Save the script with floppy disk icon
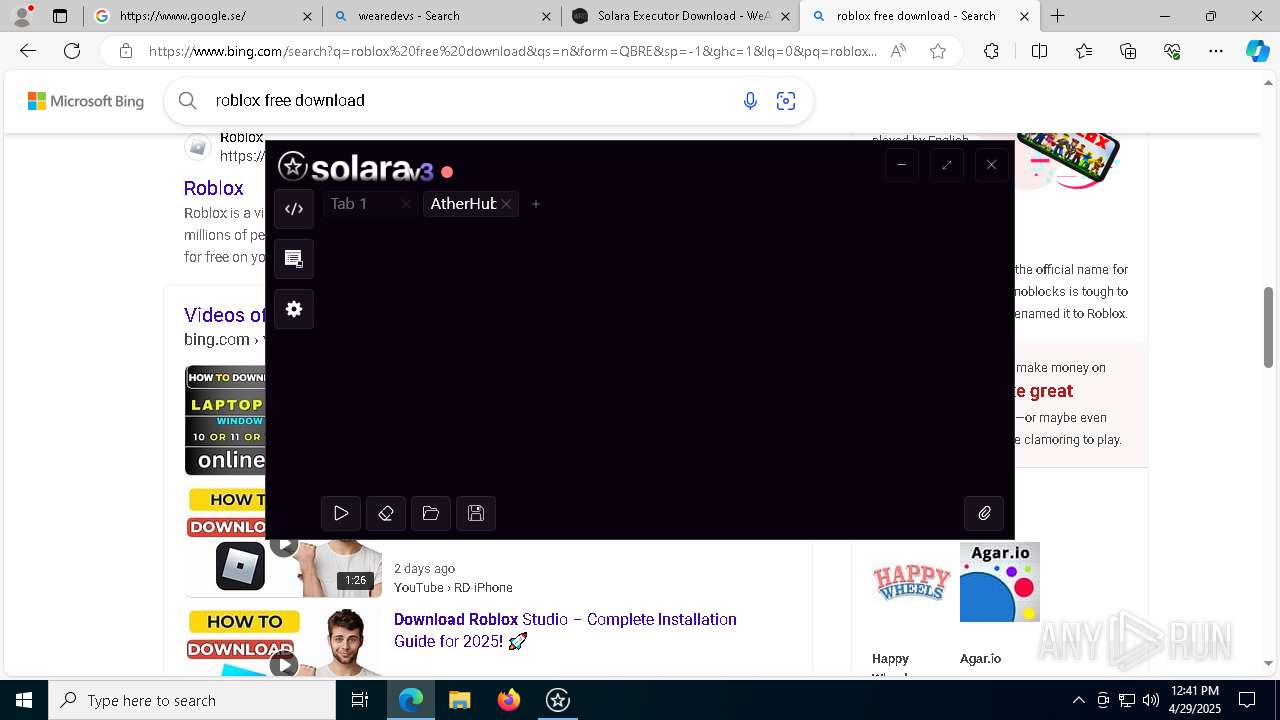Image resolution: width=1280 pixels, height=720 pixels. (476, 513)
